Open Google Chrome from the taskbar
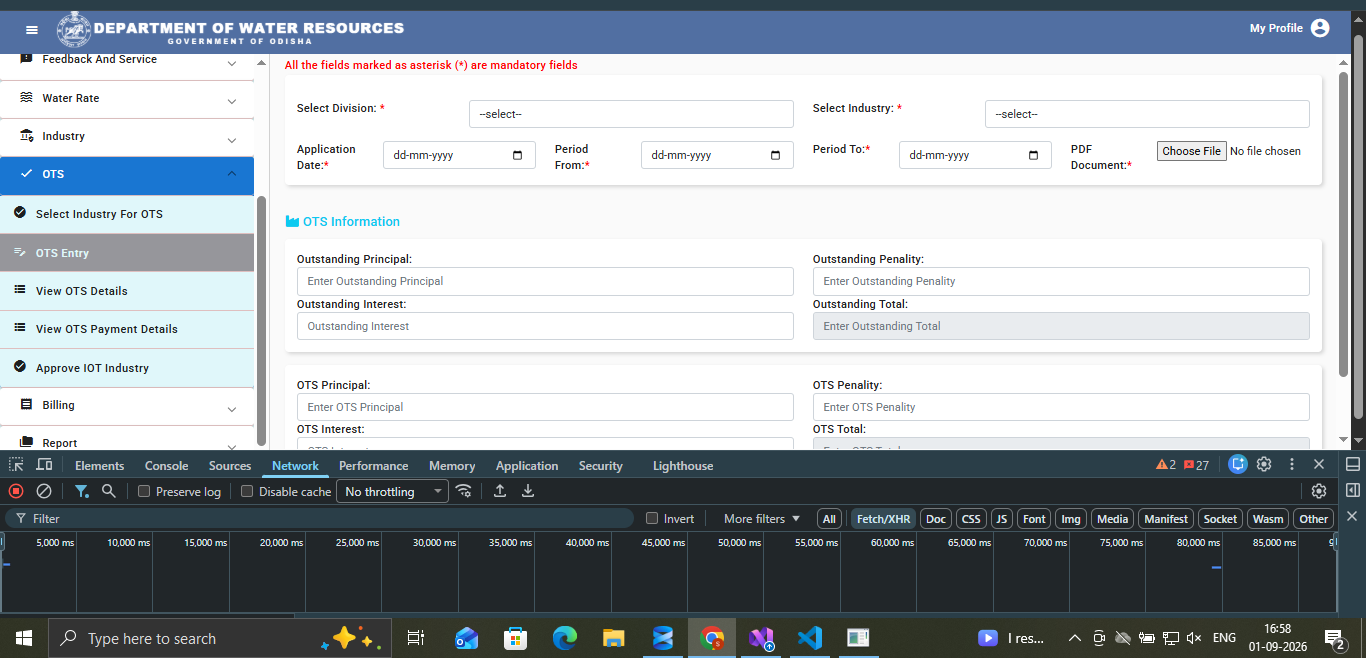The height and width of the screenshot is (658, 1366). click(712, 638)
